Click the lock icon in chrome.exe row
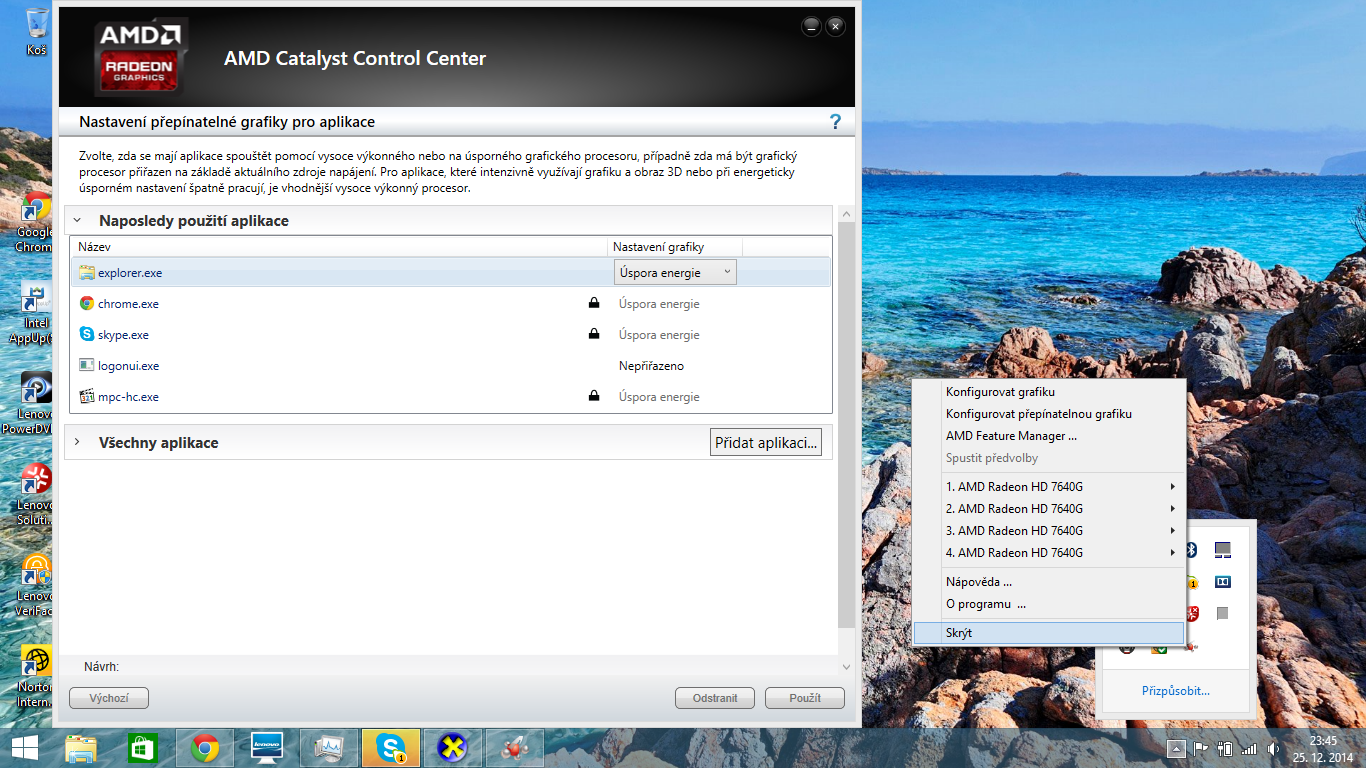The width and height of the screenshot is (1366, 768). pyautogui.click(x=594, y=303)
